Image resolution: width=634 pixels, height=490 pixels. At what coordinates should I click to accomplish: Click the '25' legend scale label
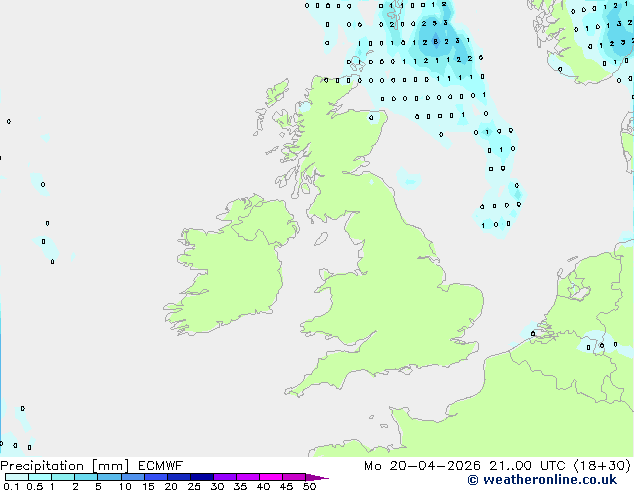(x=194, y=486)
